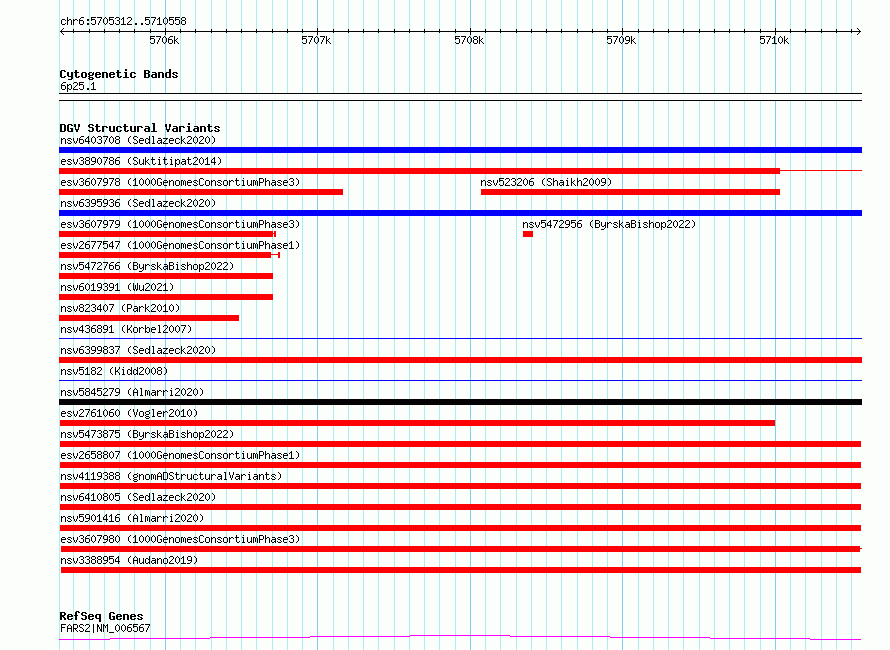Select the blue nsv6403708 variant bar
890x650 pixels.
460,150
